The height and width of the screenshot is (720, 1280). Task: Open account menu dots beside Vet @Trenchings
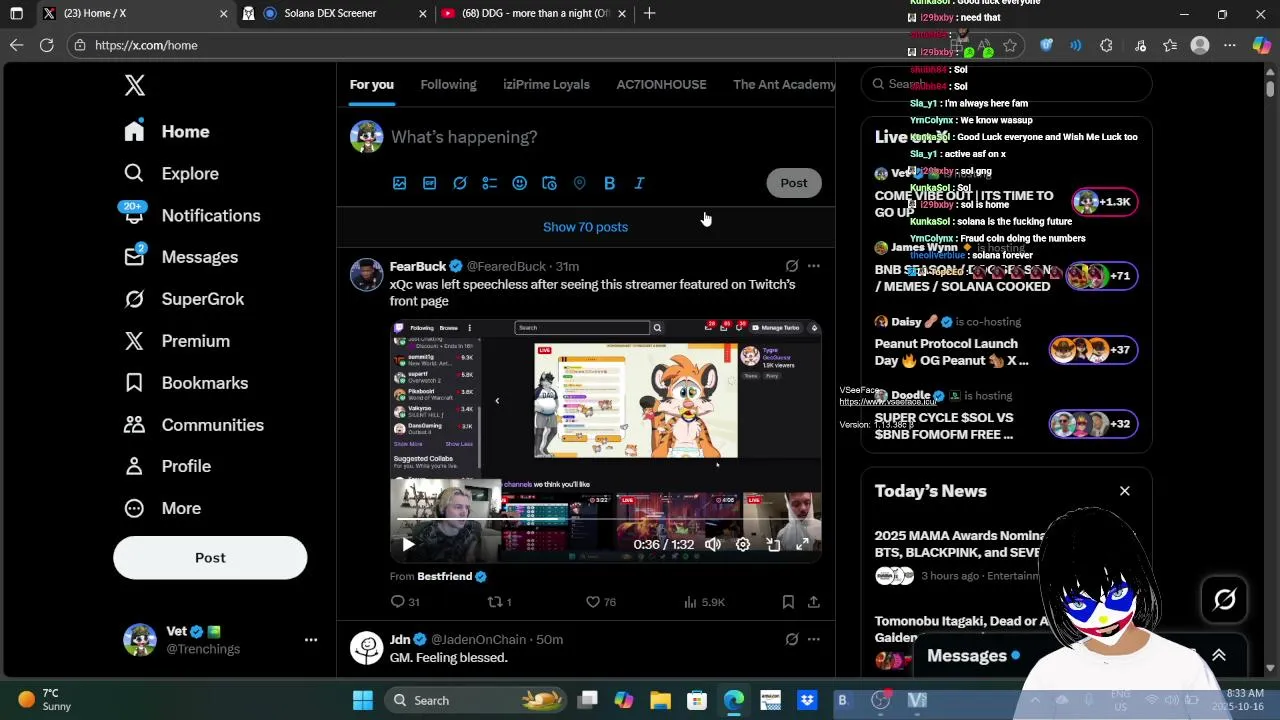(311, 640)
